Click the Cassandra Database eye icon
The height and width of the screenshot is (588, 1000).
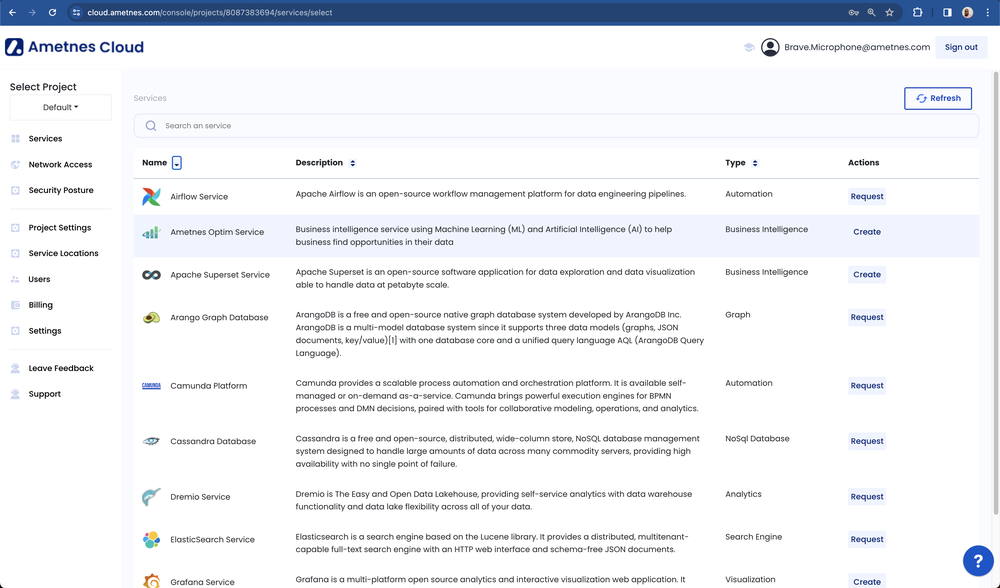[x=151, y=441]
